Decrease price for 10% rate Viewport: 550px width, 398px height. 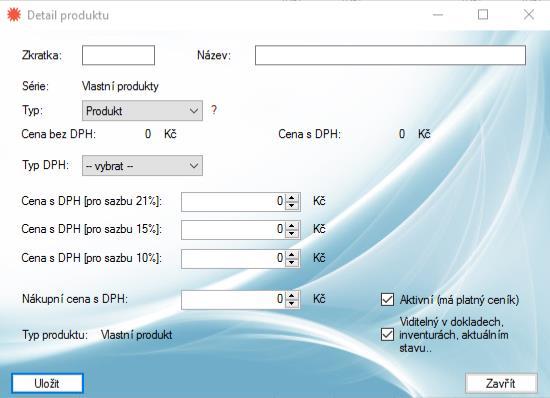(292, 263)
